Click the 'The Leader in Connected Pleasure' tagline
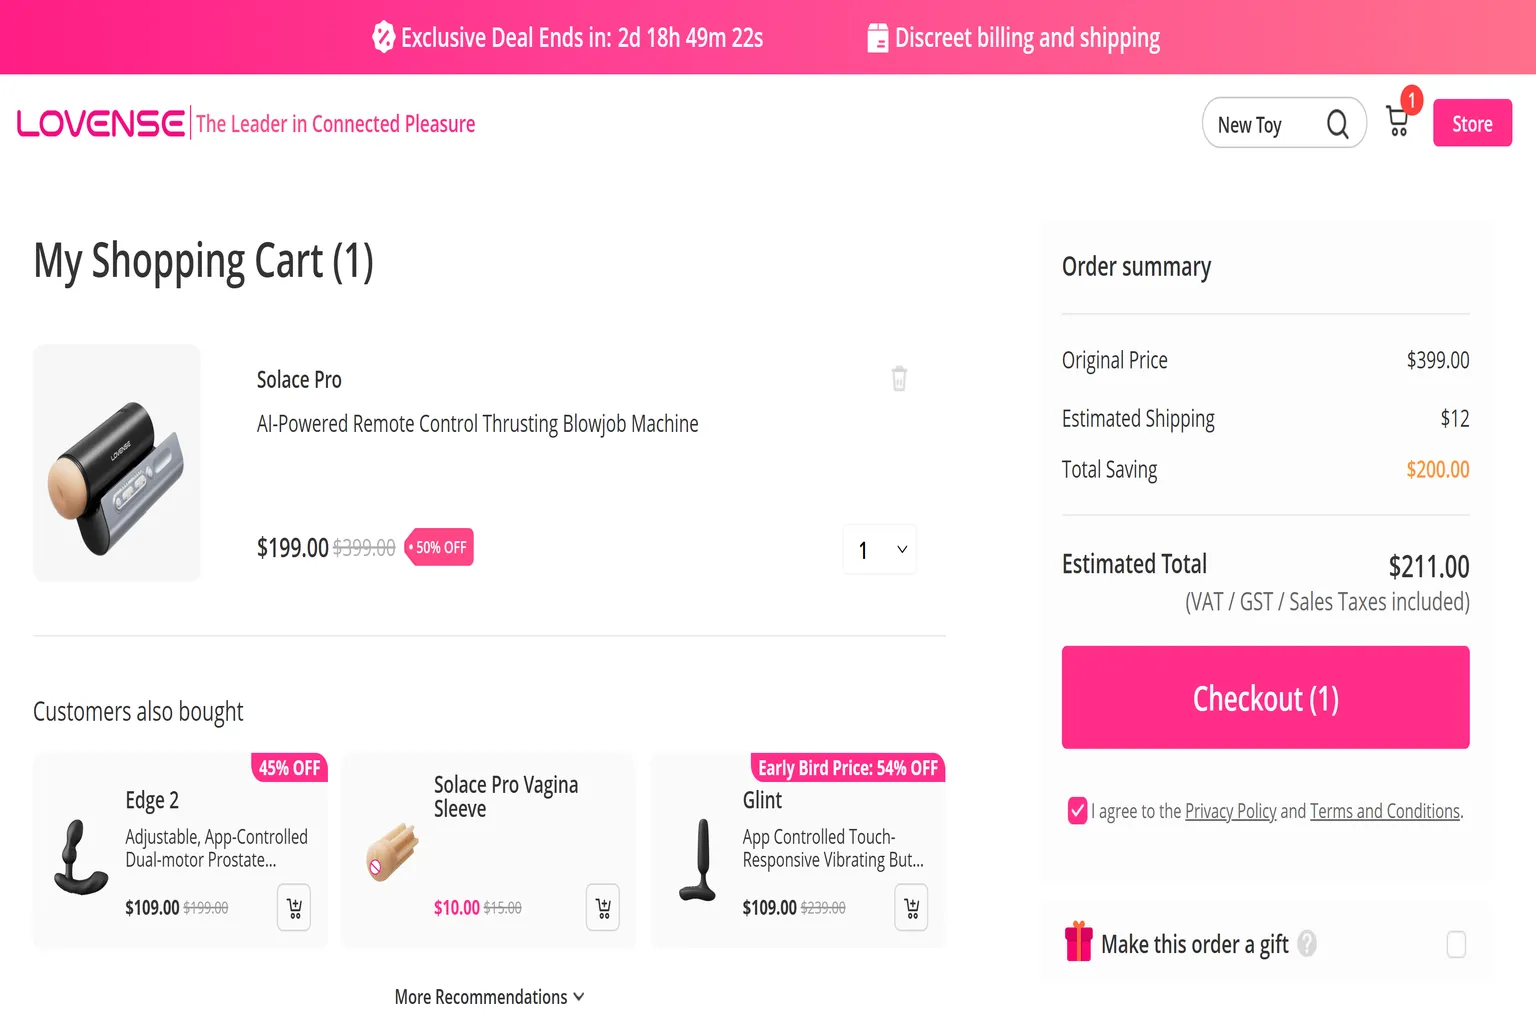Image resolution: width=1536 pixels, height=1024 pixels. (335, 124)
